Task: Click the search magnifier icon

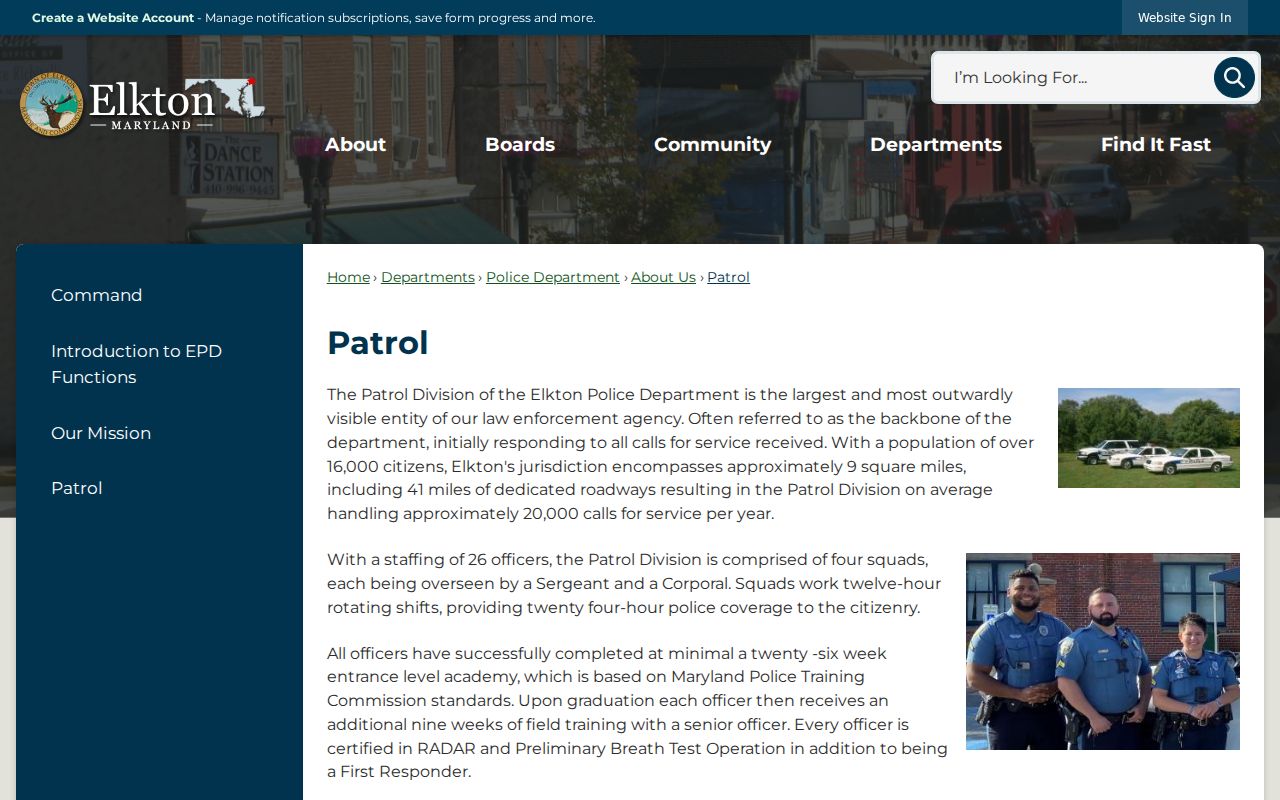Action: click(1234, 77)
